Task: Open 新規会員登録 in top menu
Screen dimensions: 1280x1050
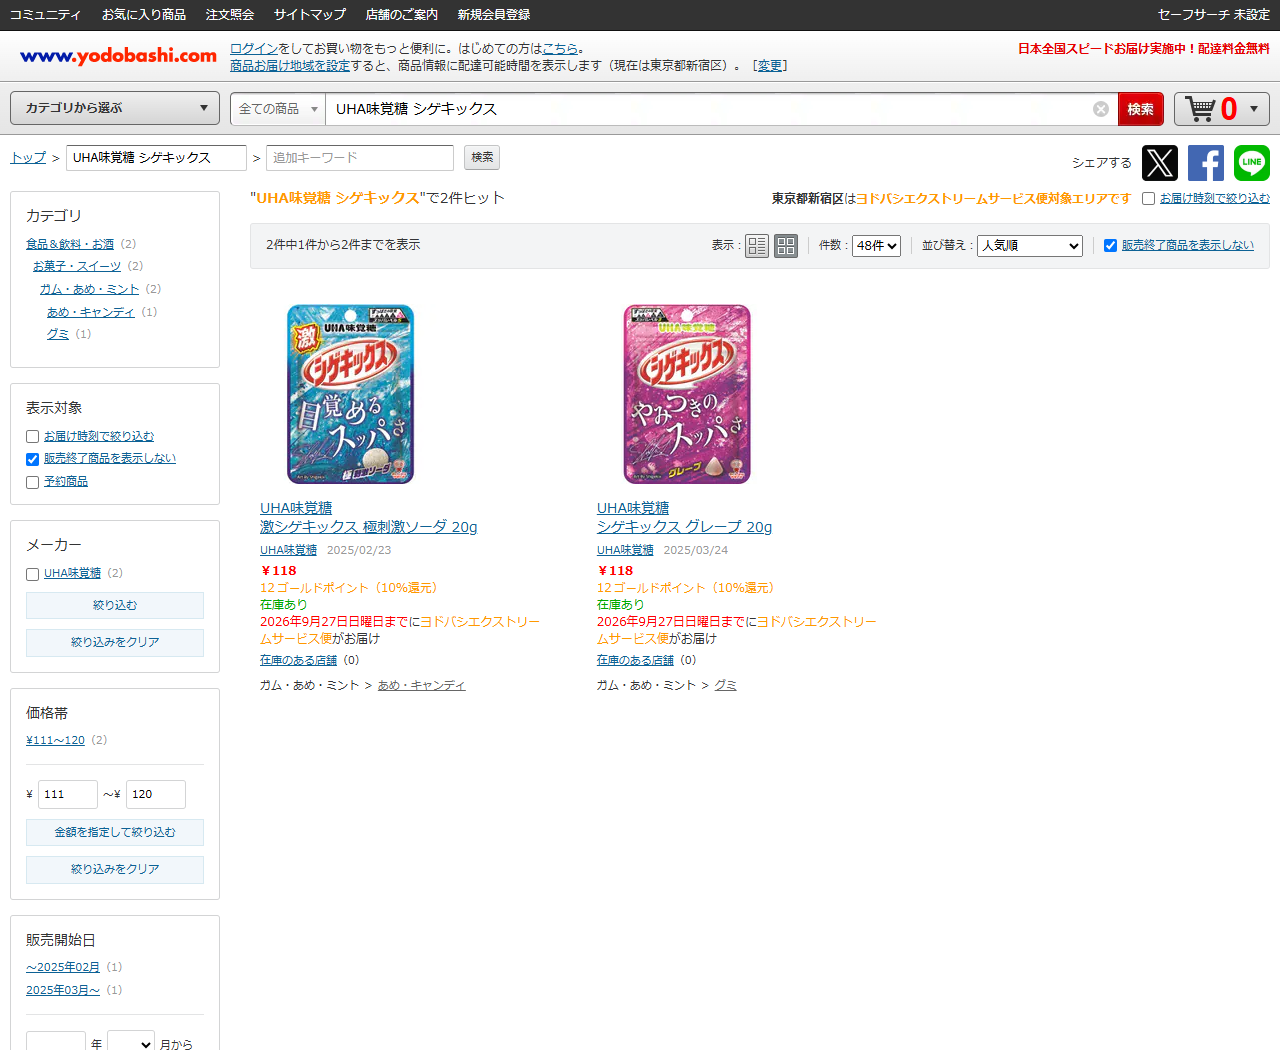Action: pos(494,15)
